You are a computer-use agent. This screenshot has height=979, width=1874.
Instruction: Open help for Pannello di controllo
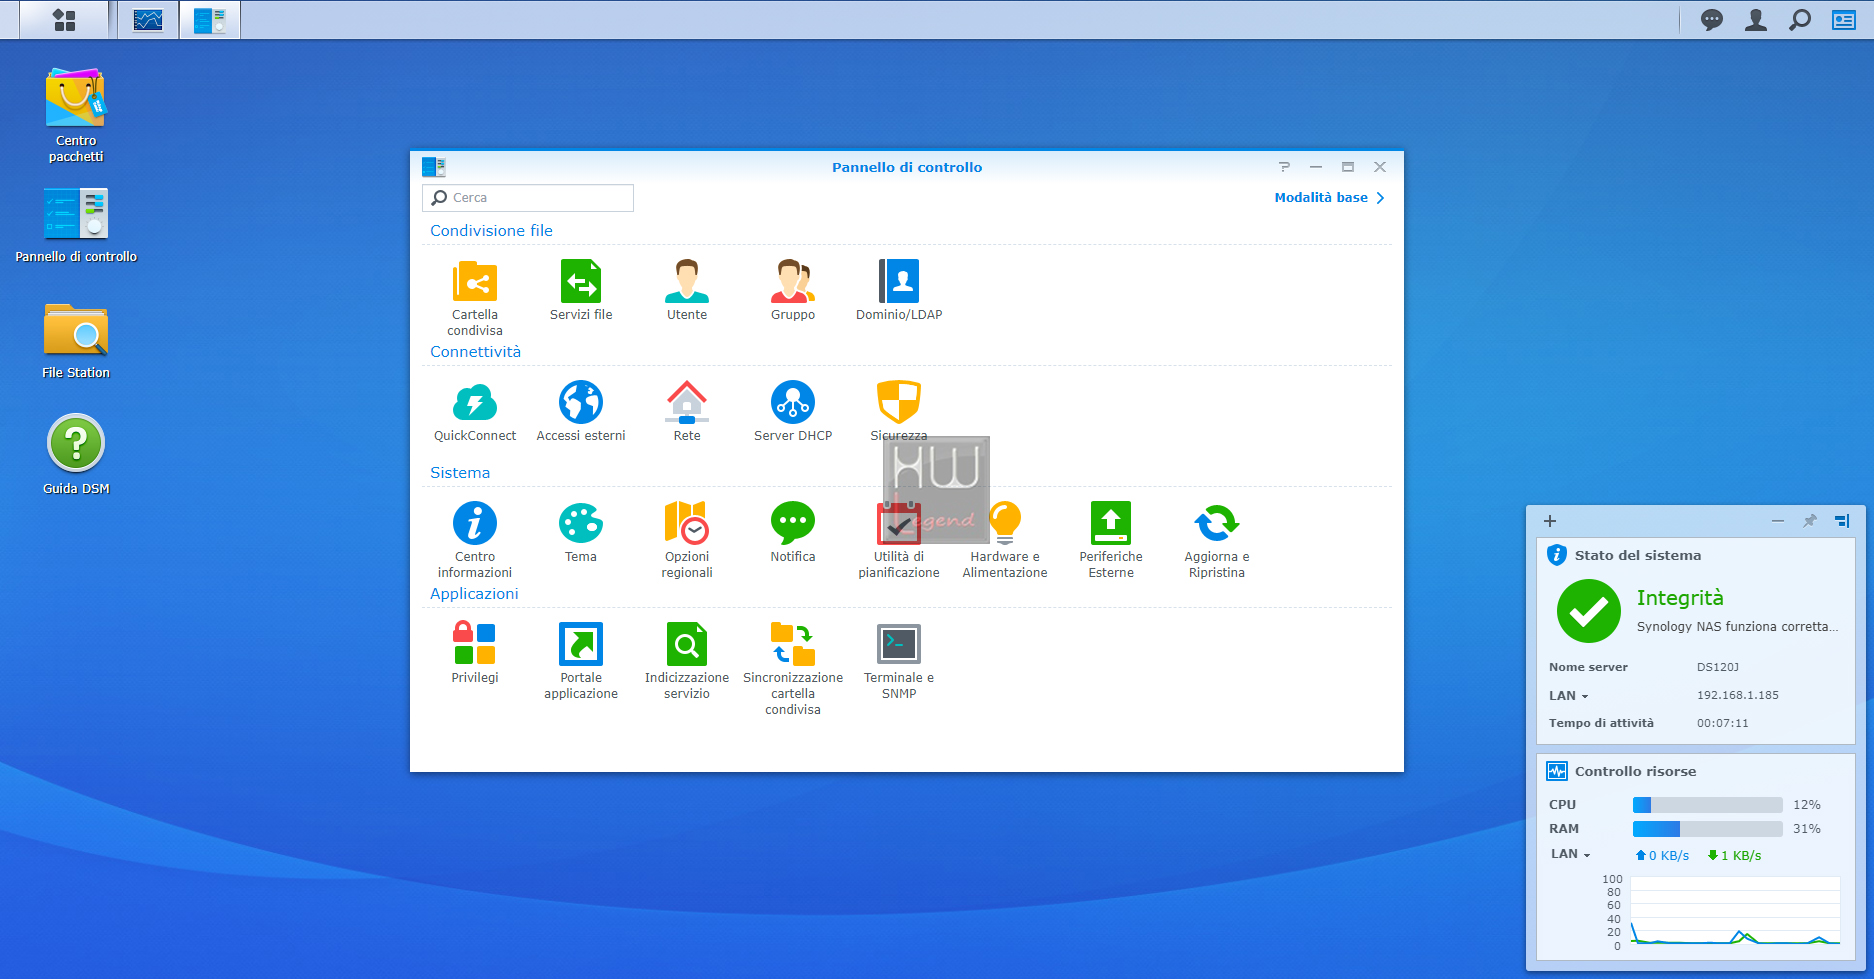pyautogui.click(x=1284, y=167)
